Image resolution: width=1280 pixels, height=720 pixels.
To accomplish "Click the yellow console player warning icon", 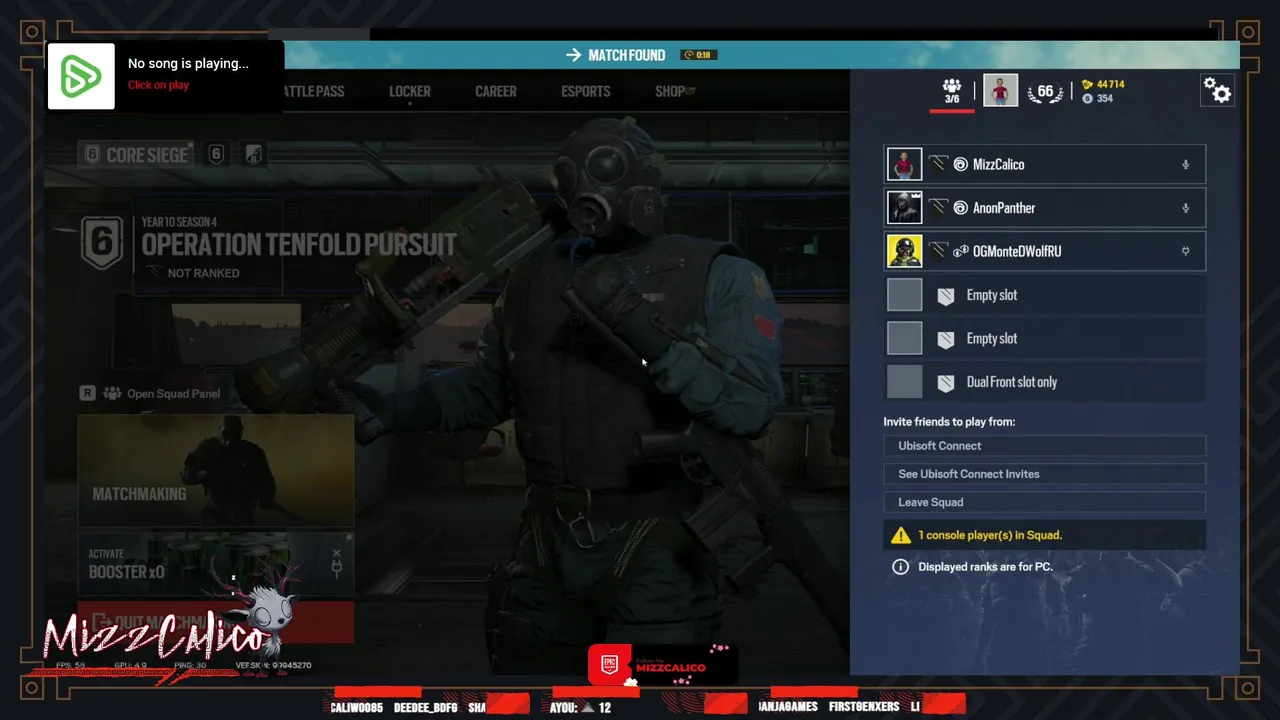I will 901,535.
